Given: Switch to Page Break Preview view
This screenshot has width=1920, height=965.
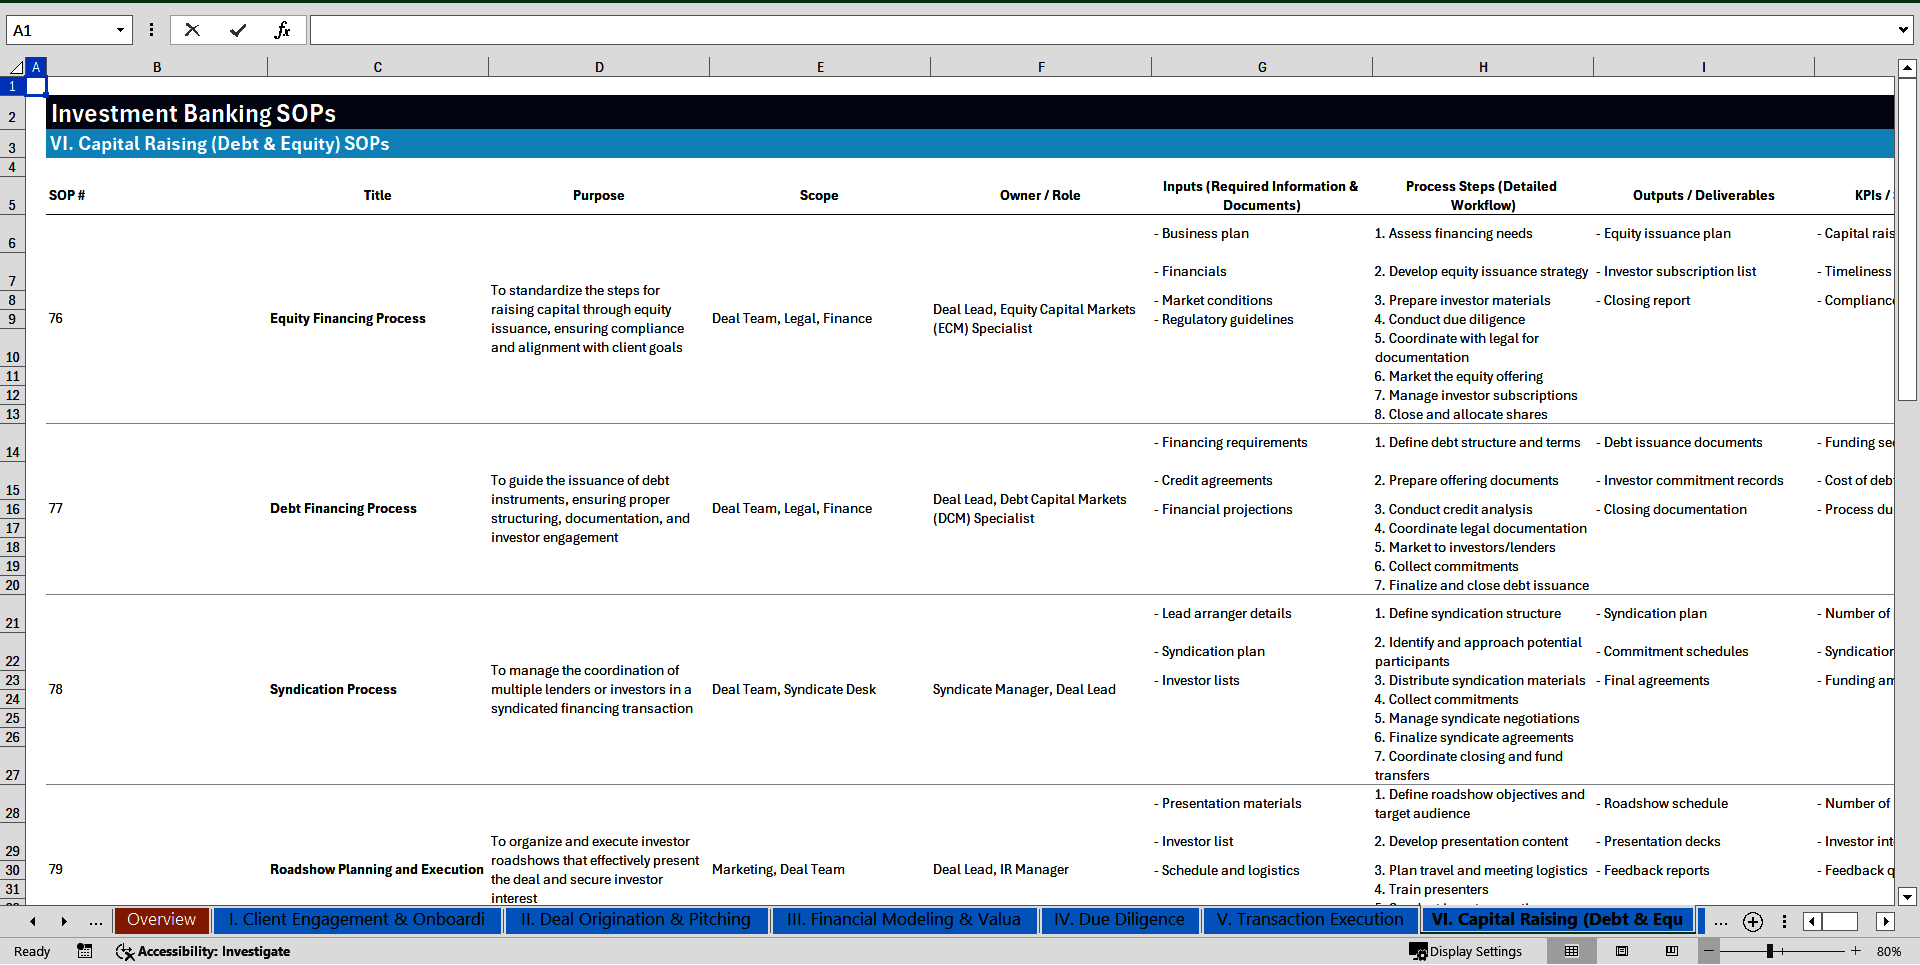Looking at the screenshot, I should pos(1672,951).
